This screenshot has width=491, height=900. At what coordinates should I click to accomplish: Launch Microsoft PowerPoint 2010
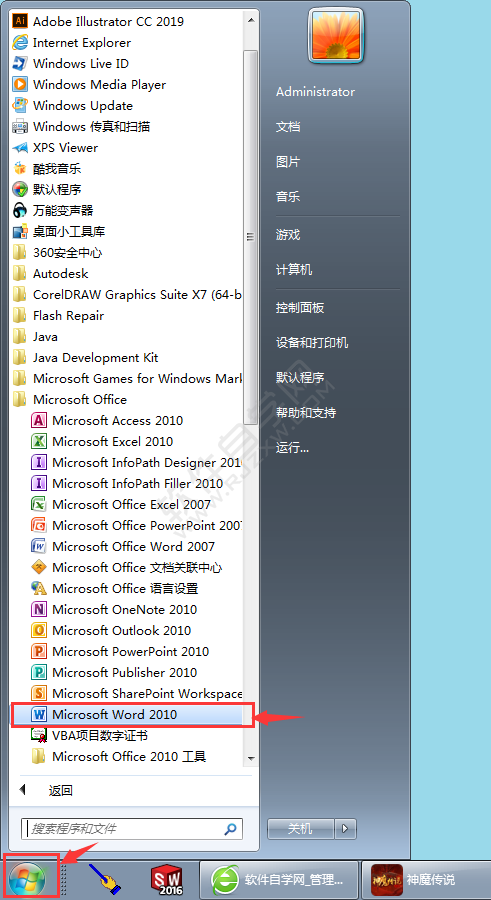120,651
